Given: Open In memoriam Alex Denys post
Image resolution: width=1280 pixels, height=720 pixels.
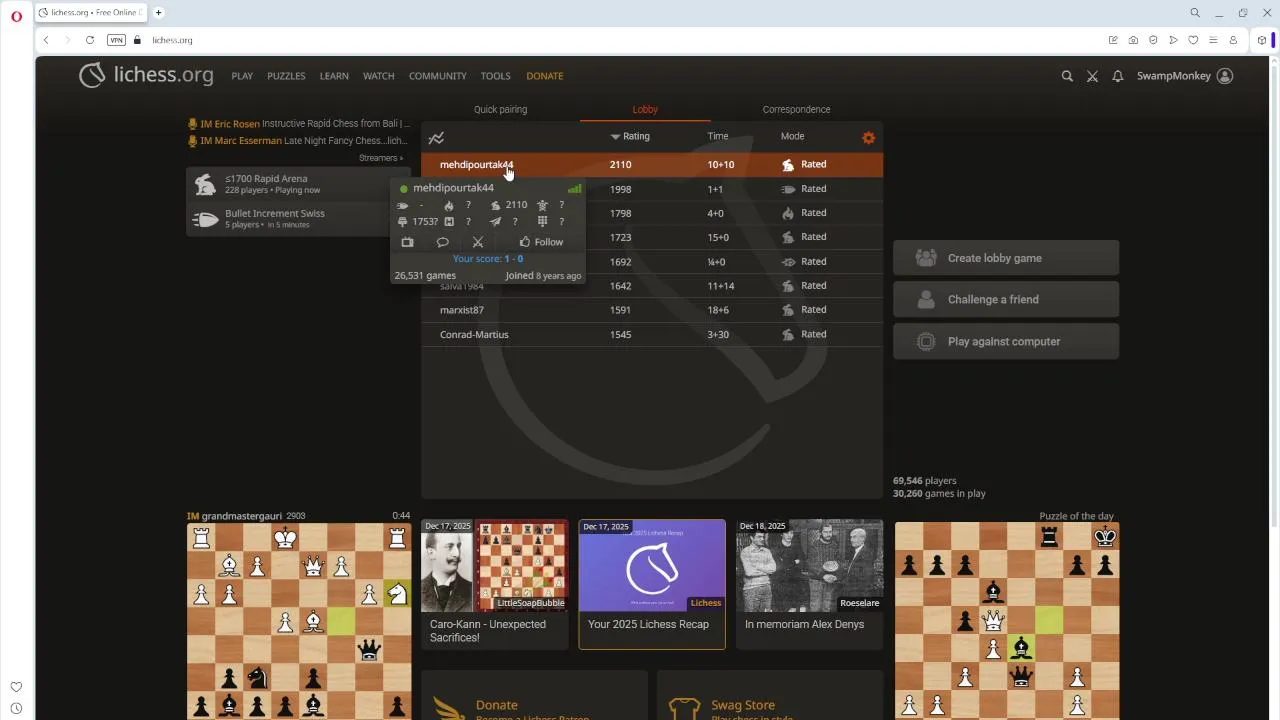Looking at the screenshot, I should 810,584.
